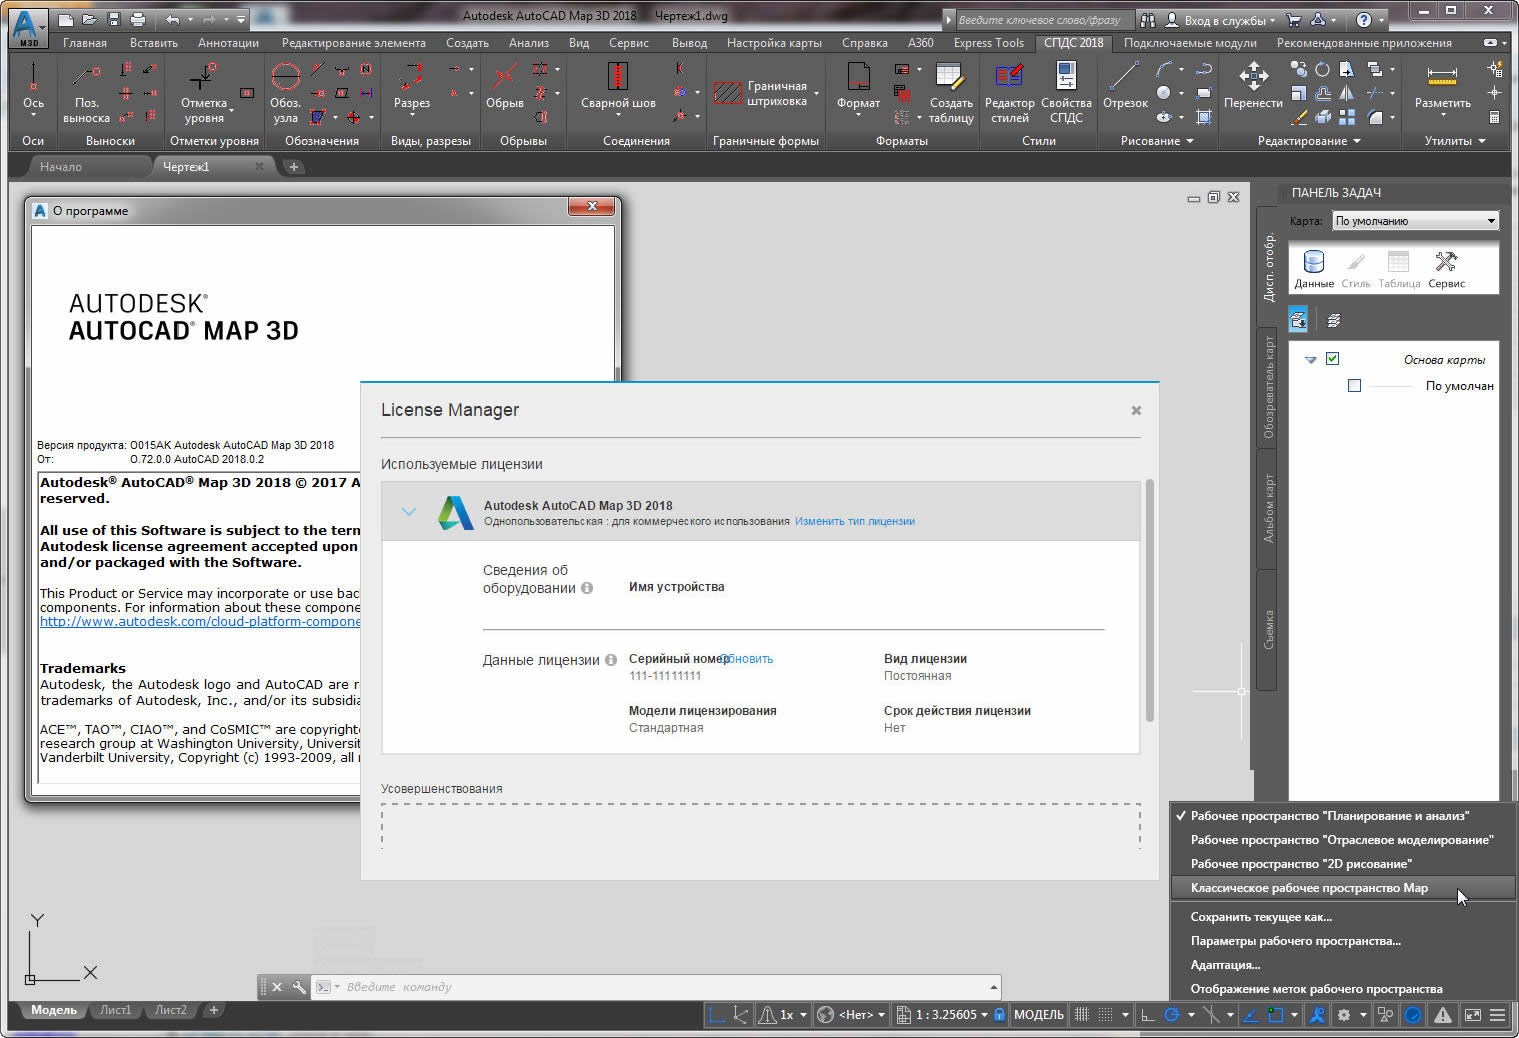The width and height of the screenshot is (1519, 1038).
Task: Choose Рабочее пространство "2D рисование" menu item
Action: pyautogui.click(x=1343, y=864)
